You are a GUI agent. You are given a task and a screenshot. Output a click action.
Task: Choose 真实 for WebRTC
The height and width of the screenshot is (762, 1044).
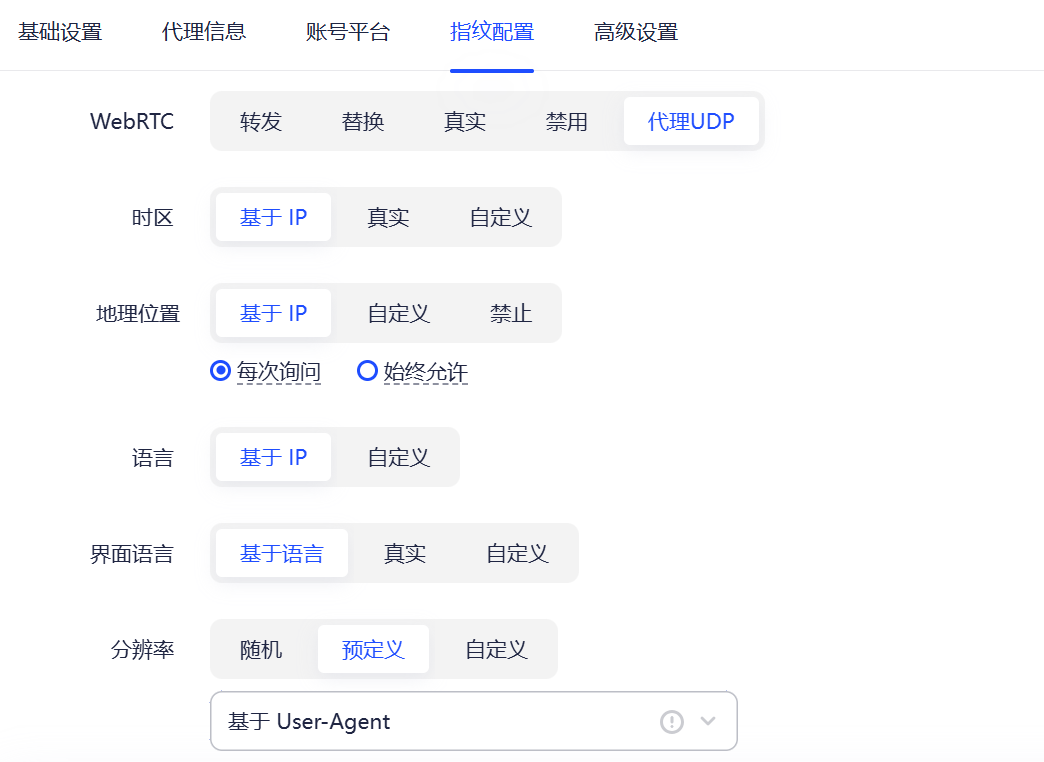pos(465,121)
